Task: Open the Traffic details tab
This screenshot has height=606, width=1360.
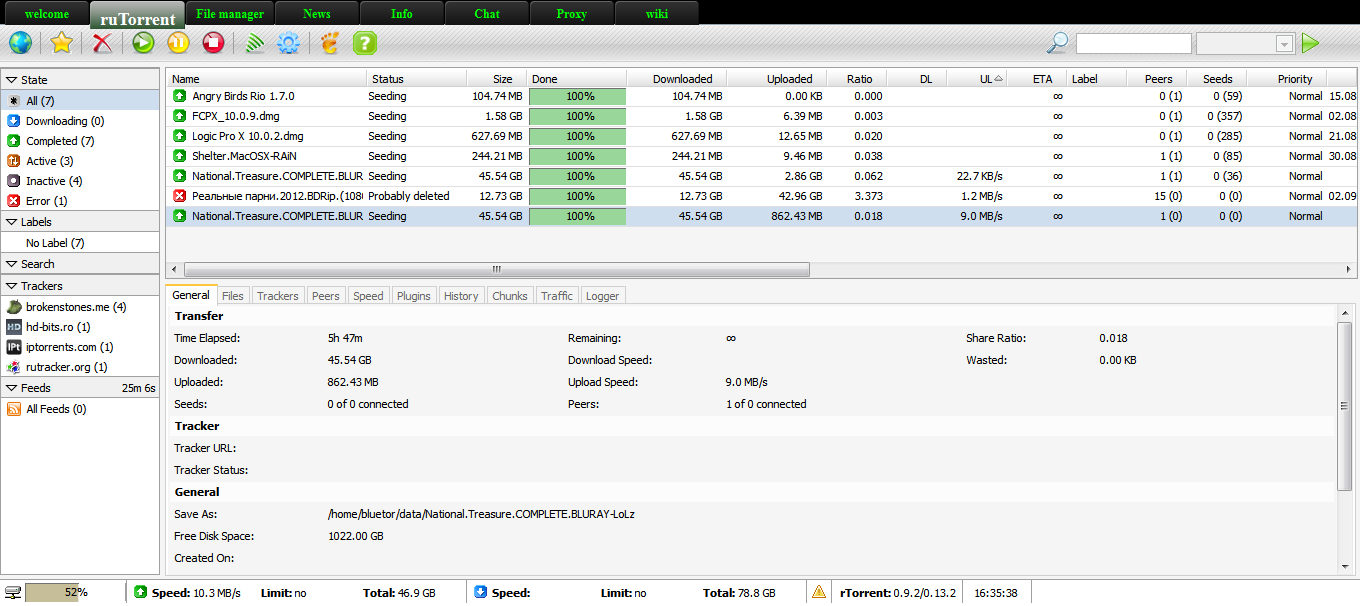Action: (557, 295)
